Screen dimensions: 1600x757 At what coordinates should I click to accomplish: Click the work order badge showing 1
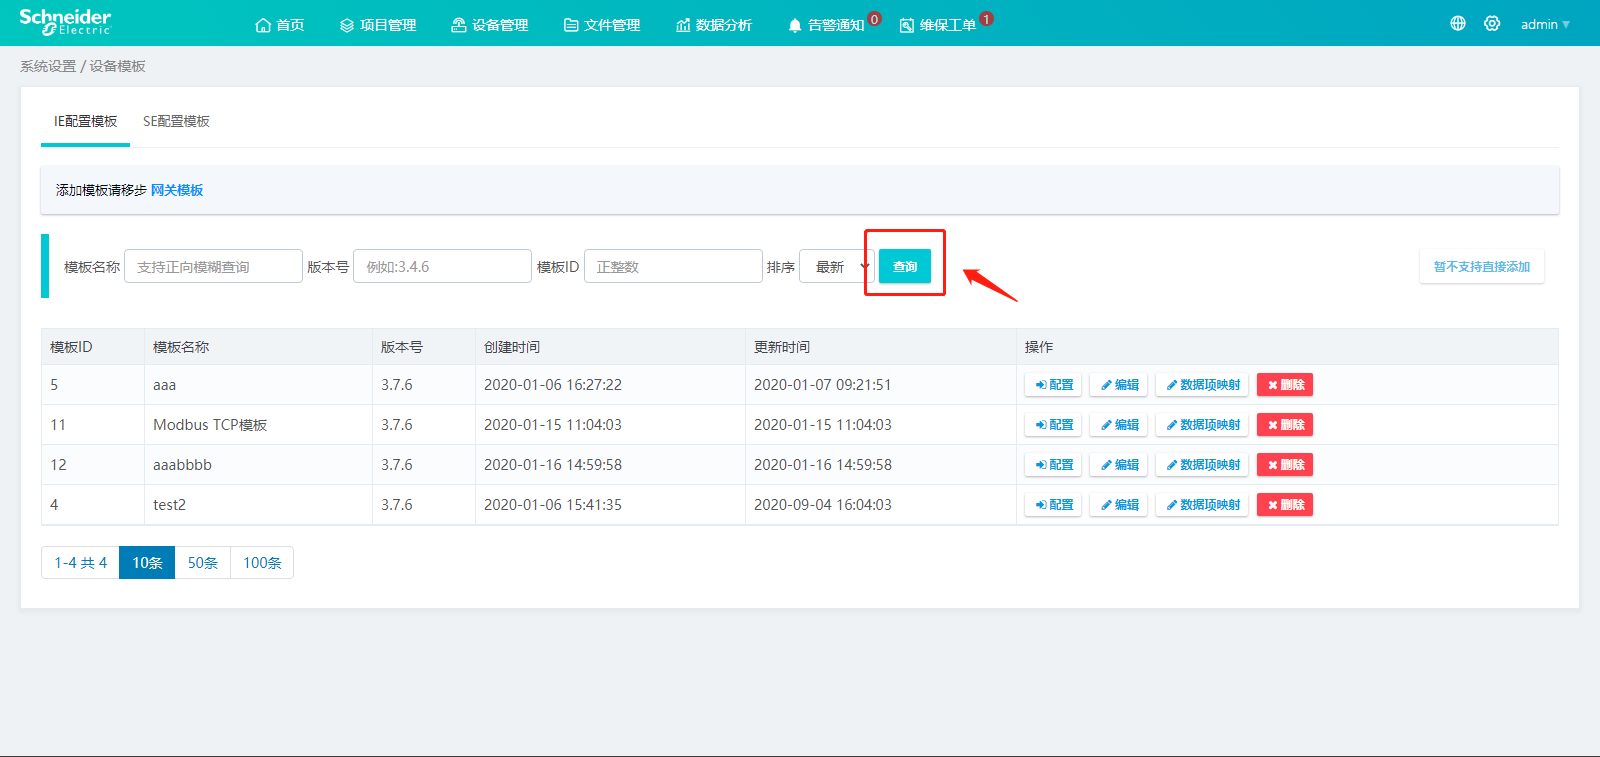pos(987,19)
